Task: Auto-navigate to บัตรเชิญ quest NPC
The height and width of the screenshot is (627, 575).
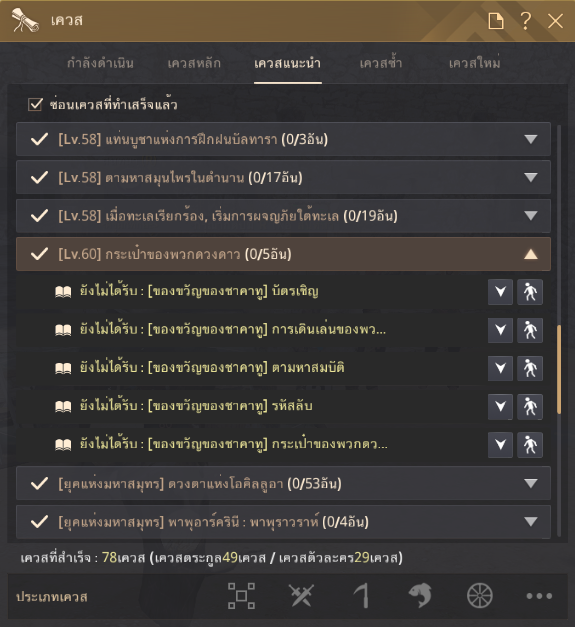Action: (530, 292)
